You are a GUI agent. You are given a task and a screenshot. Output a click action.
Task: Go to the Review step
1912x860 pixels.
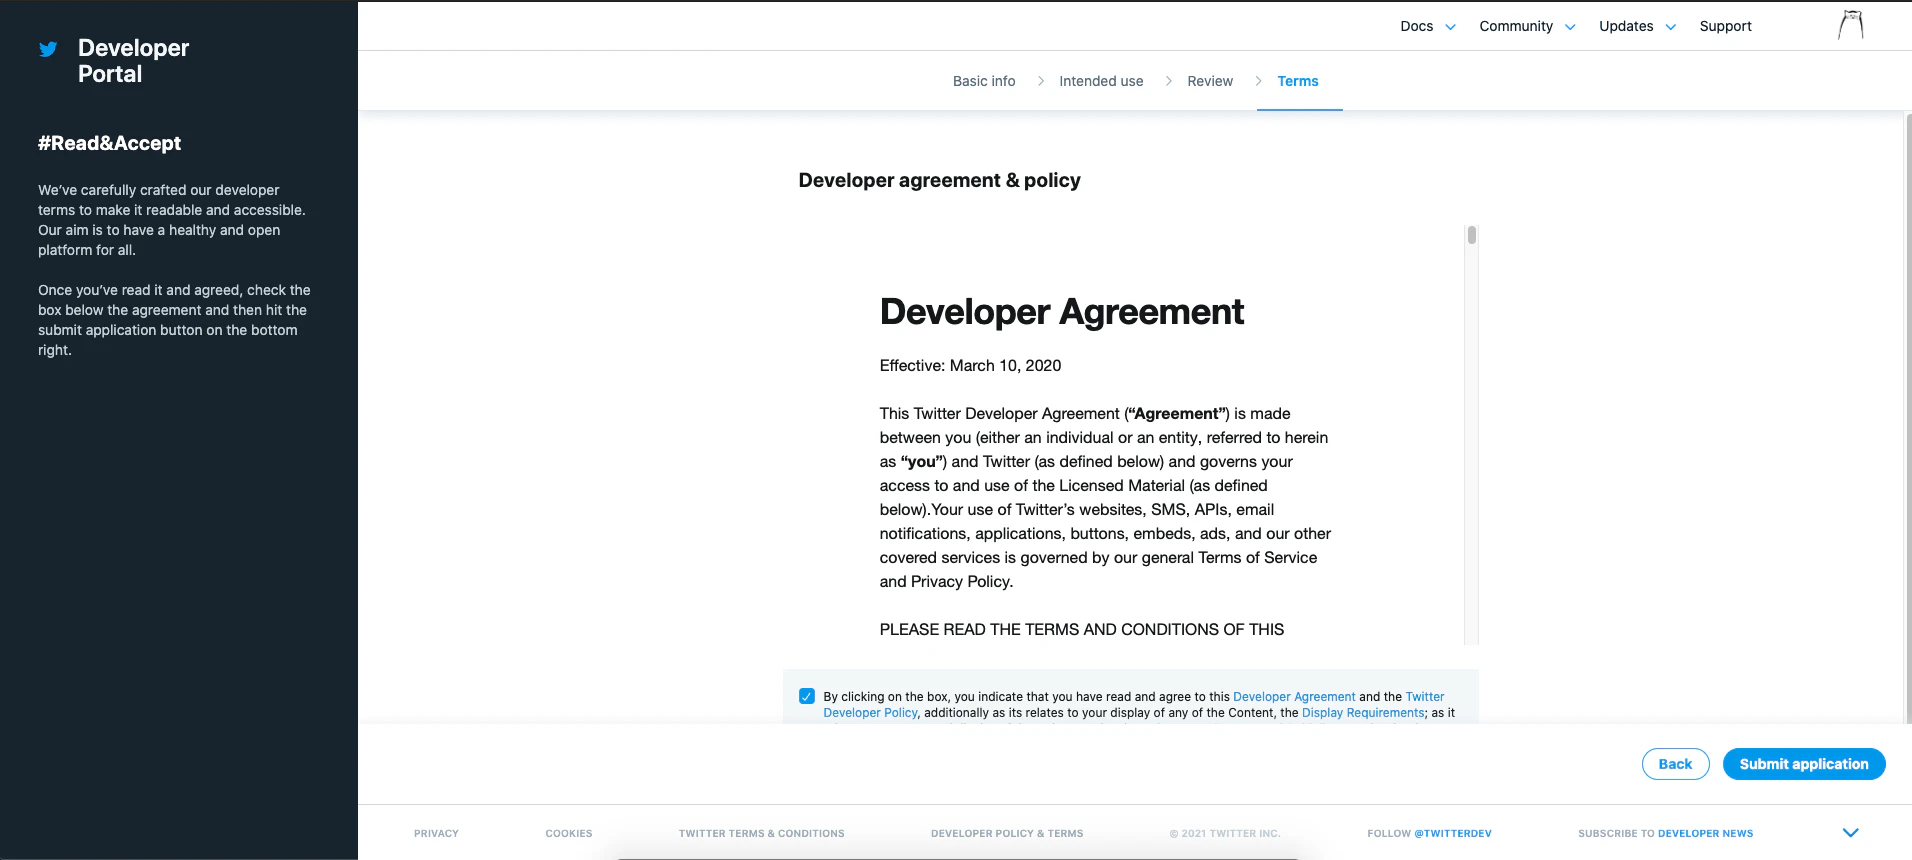1210,81
